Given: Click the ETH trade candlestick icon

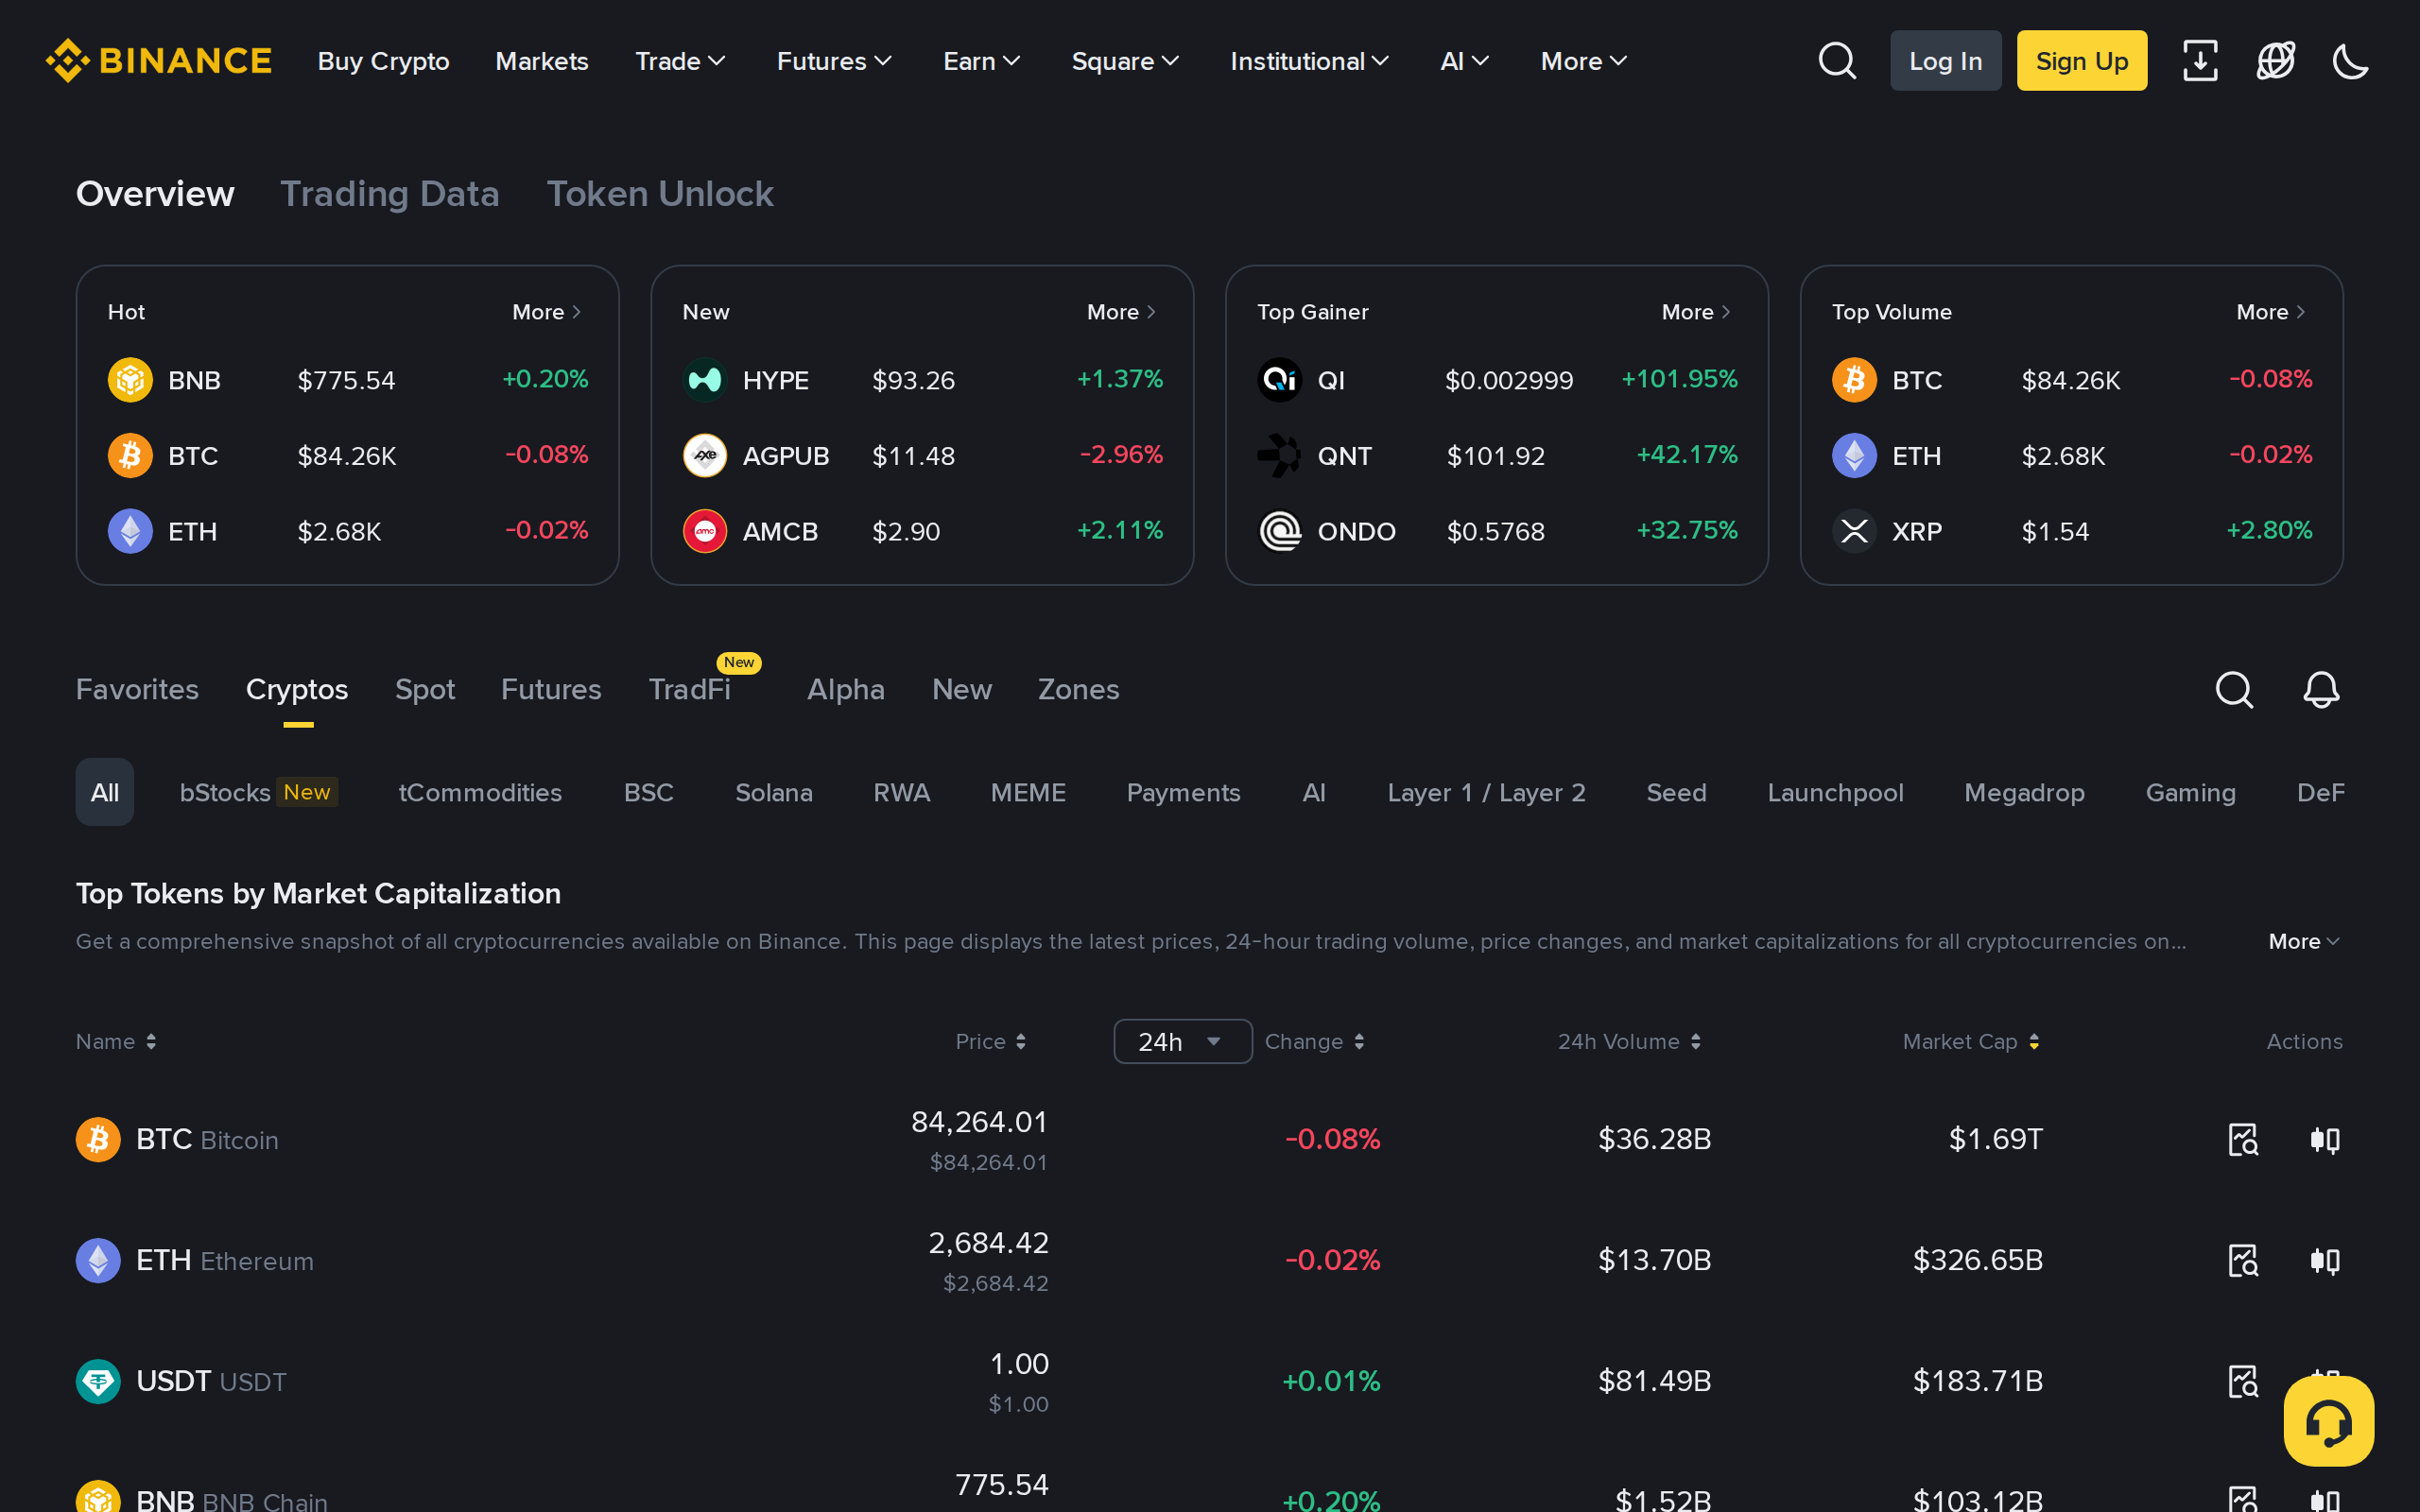Looking at the screenshot, I should click(2325, 1260).
